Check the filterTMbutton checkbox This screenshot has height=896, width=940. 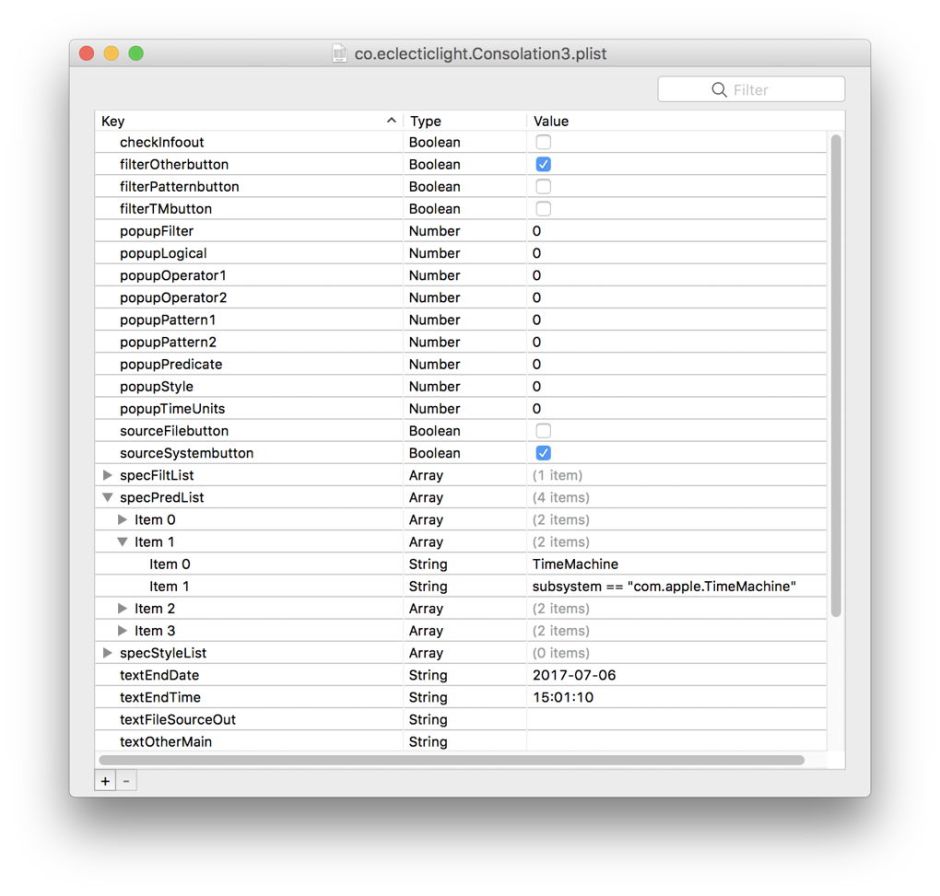coord(543,208)
